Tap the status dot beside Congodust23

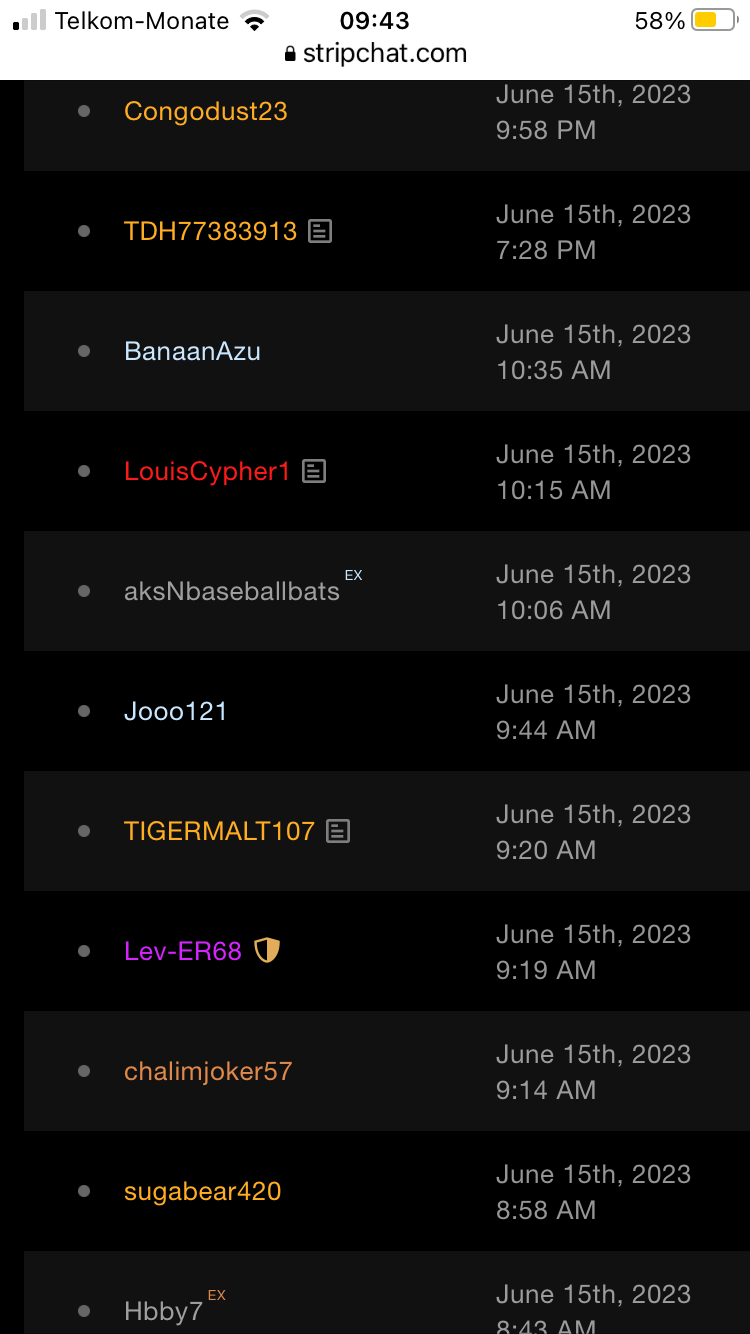(x=84, y=111)
